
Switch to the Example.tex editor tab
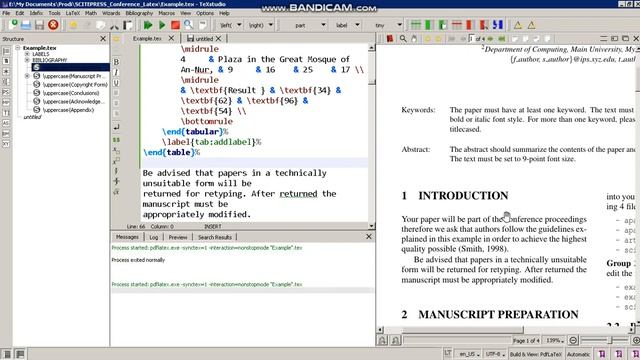click(147, 38)
